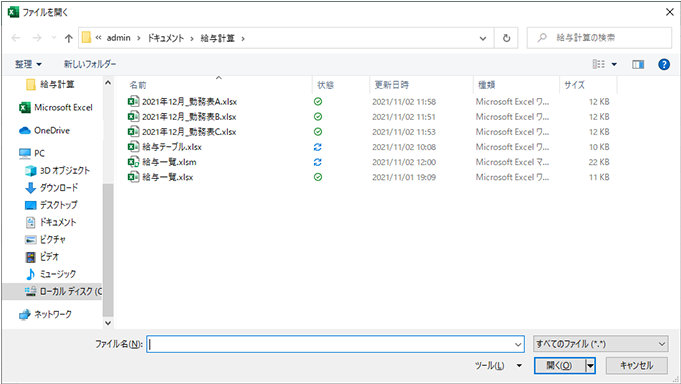Viewport: 681px width, 384px height.
Task: Toggle the preview pane icon
Action: [638, 64]
